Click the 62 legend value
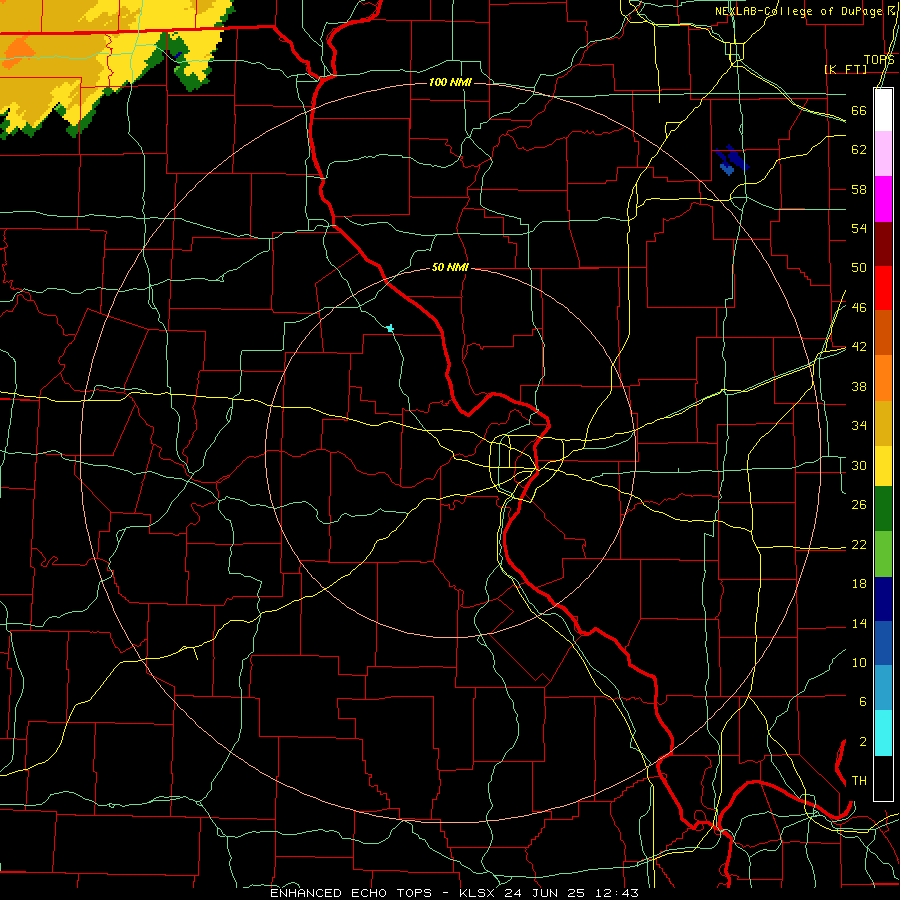Viewport: 900px width, 900px height. click(x=859, y=150)
